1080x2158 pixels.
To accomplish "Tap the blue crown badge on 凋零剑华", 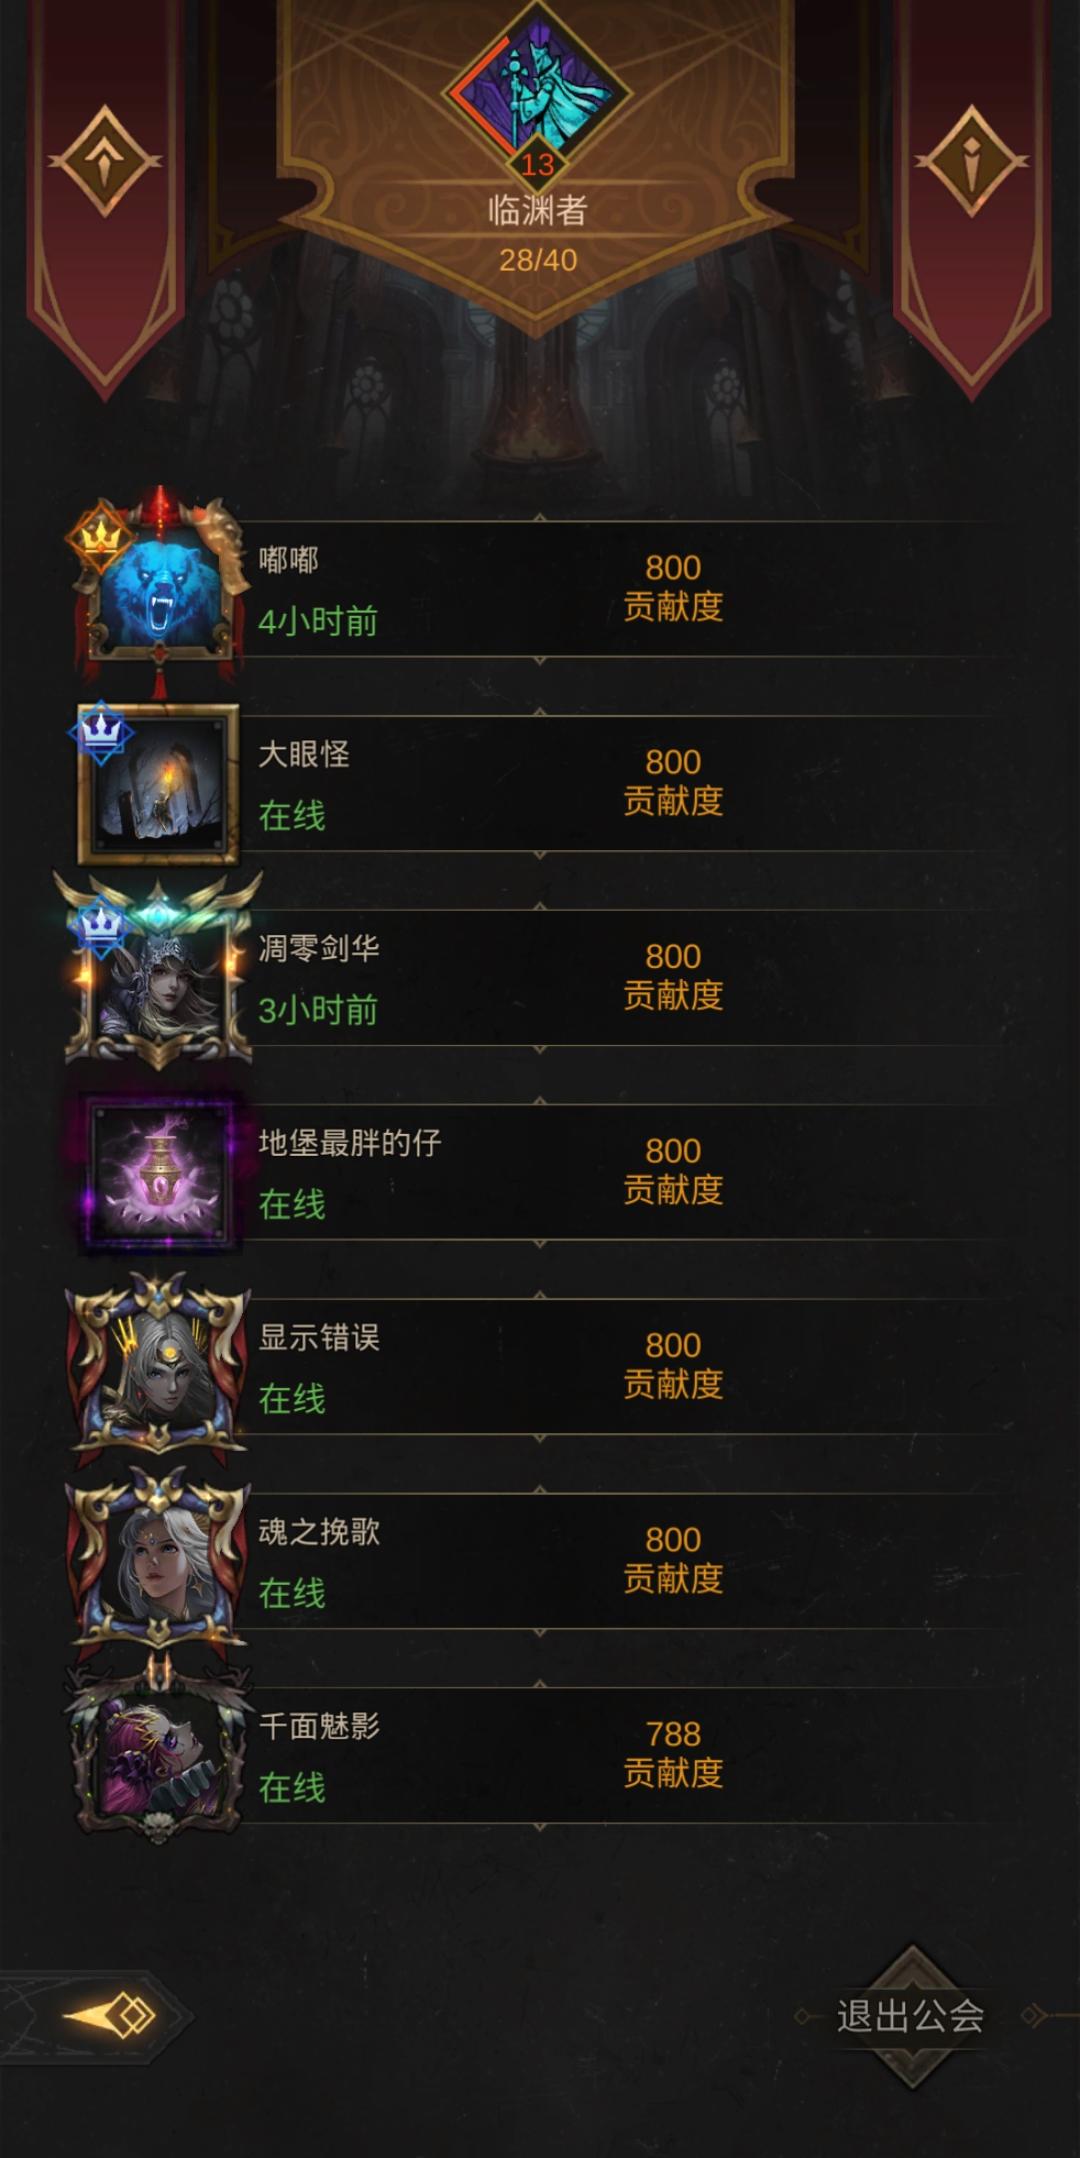I will pyautogui.click(x=99, y=927).
